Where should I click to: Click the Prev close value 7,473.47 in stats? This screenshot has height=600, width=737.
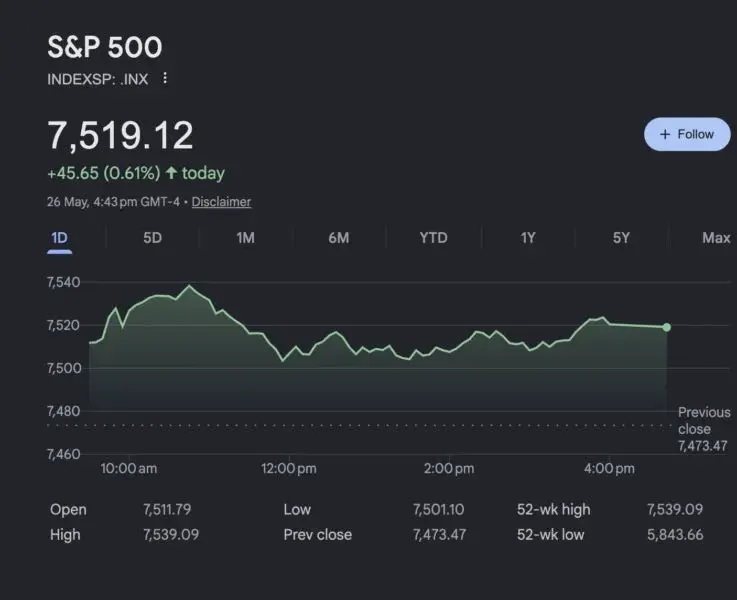coord(439,534)
